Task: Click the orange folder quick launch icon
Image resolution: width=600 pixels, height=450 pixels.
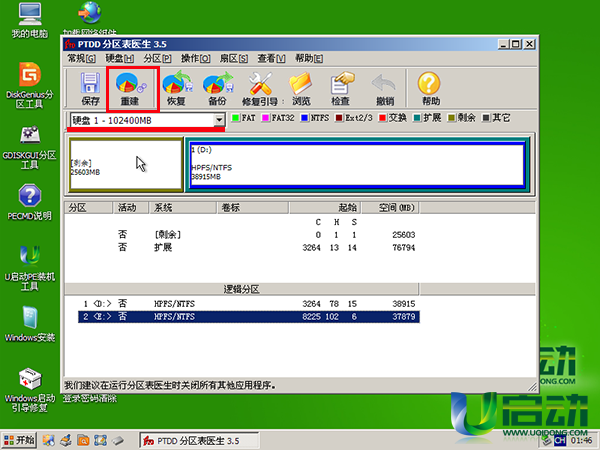Action: pos(83,440)
